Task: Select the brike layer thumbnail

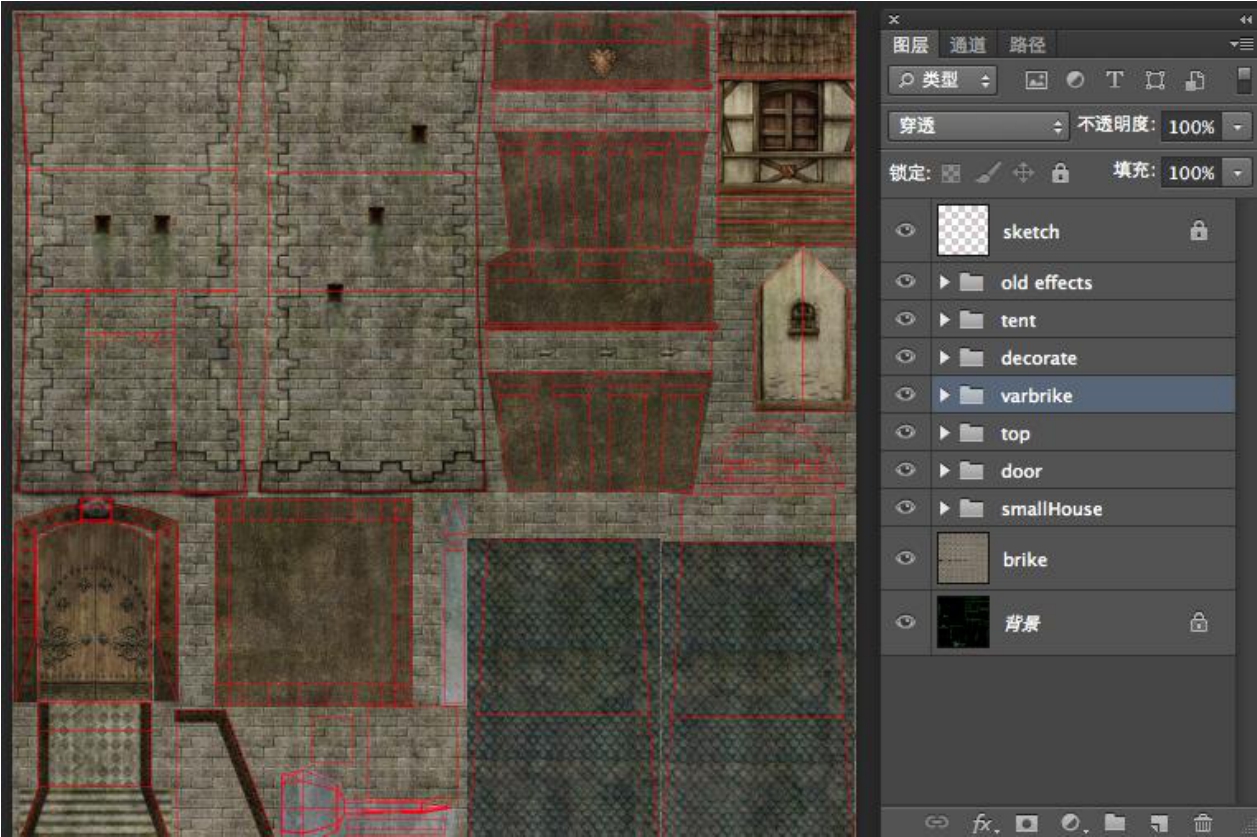Action: [x=963, y=559]
